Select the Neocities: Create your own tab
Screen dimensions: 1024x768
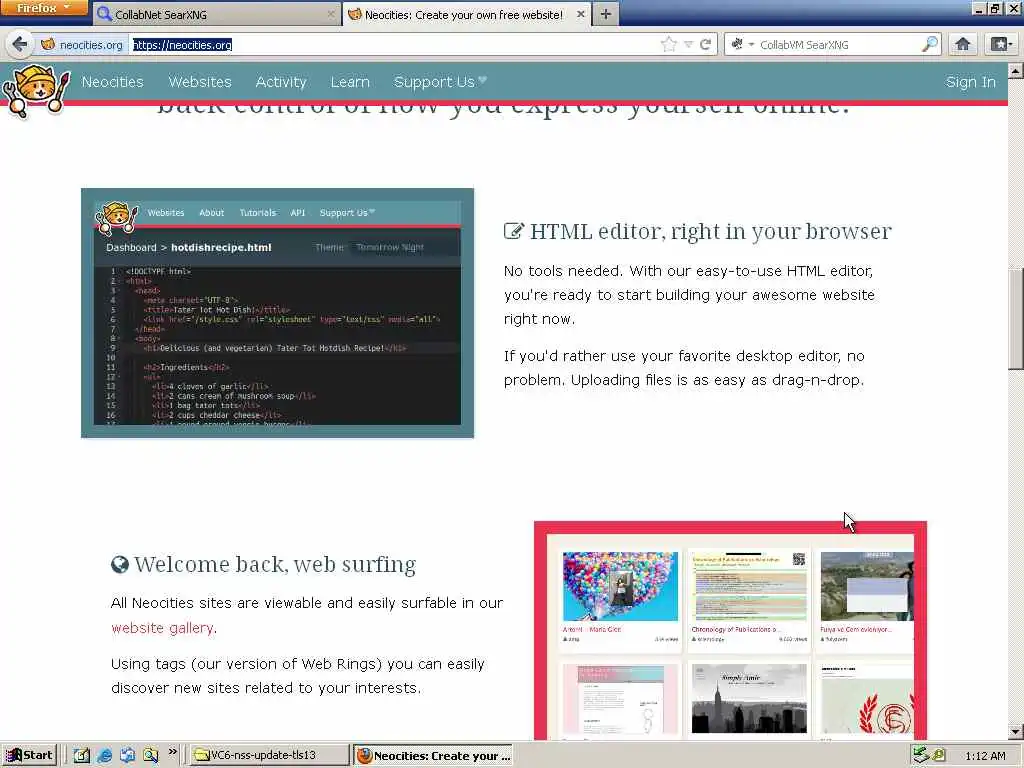466,14
